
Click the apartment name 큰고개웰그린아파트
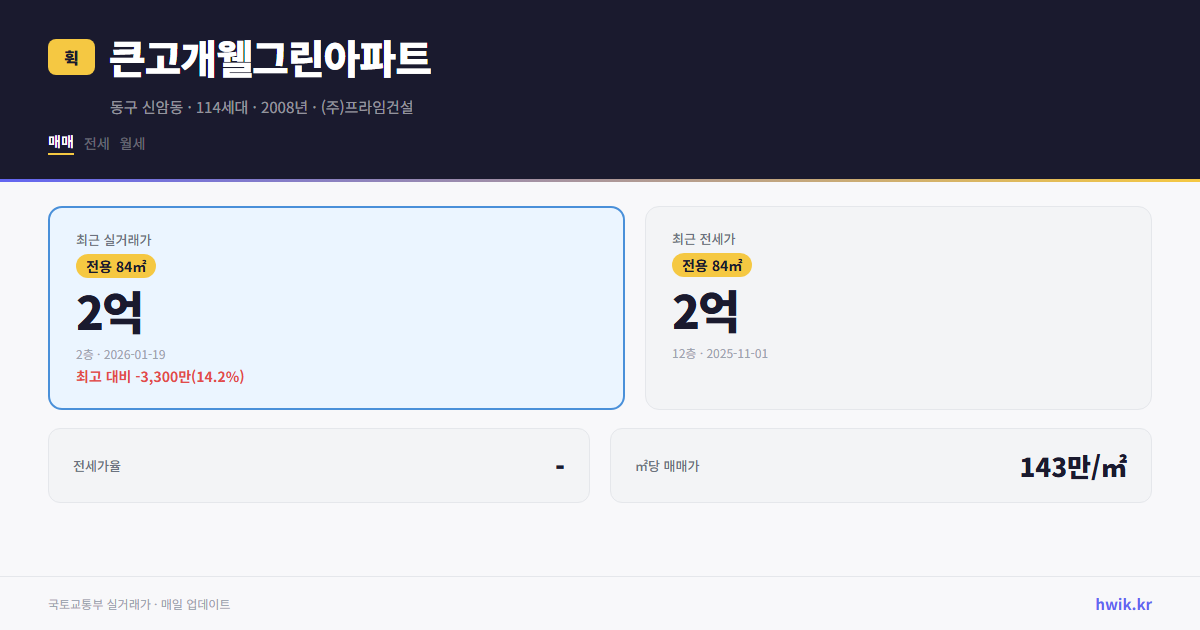pos(270,58)
